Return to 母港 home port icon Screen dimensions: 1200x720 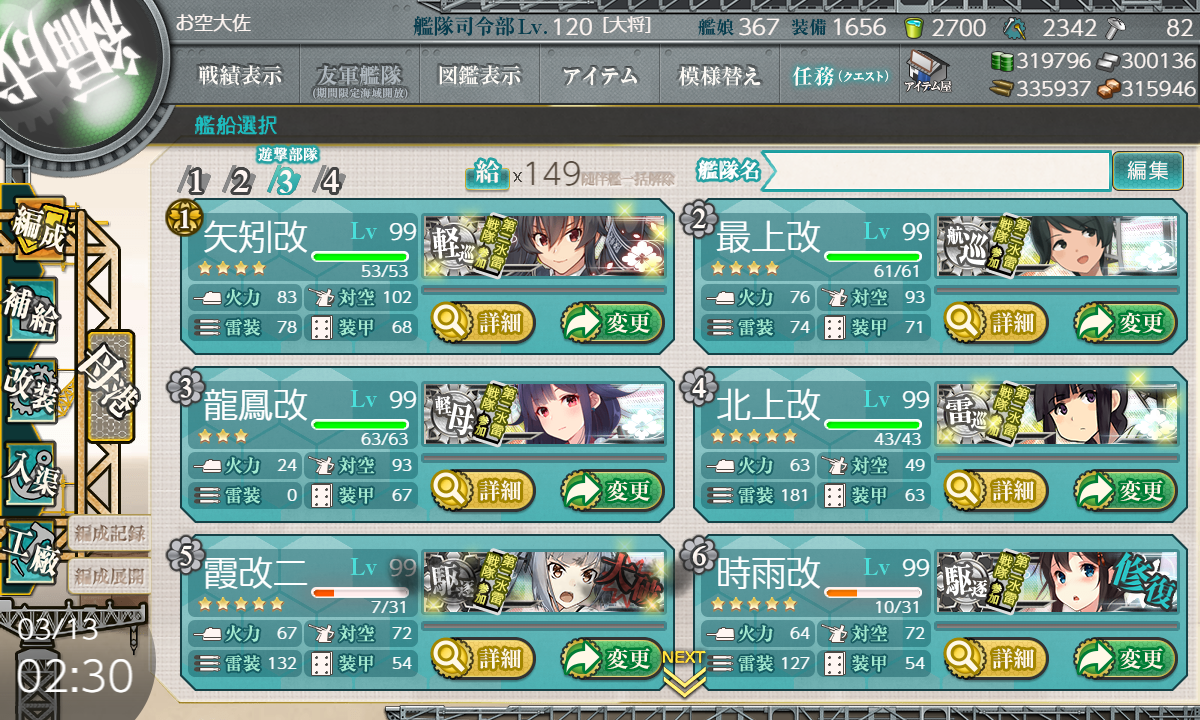tap(109, 387)
